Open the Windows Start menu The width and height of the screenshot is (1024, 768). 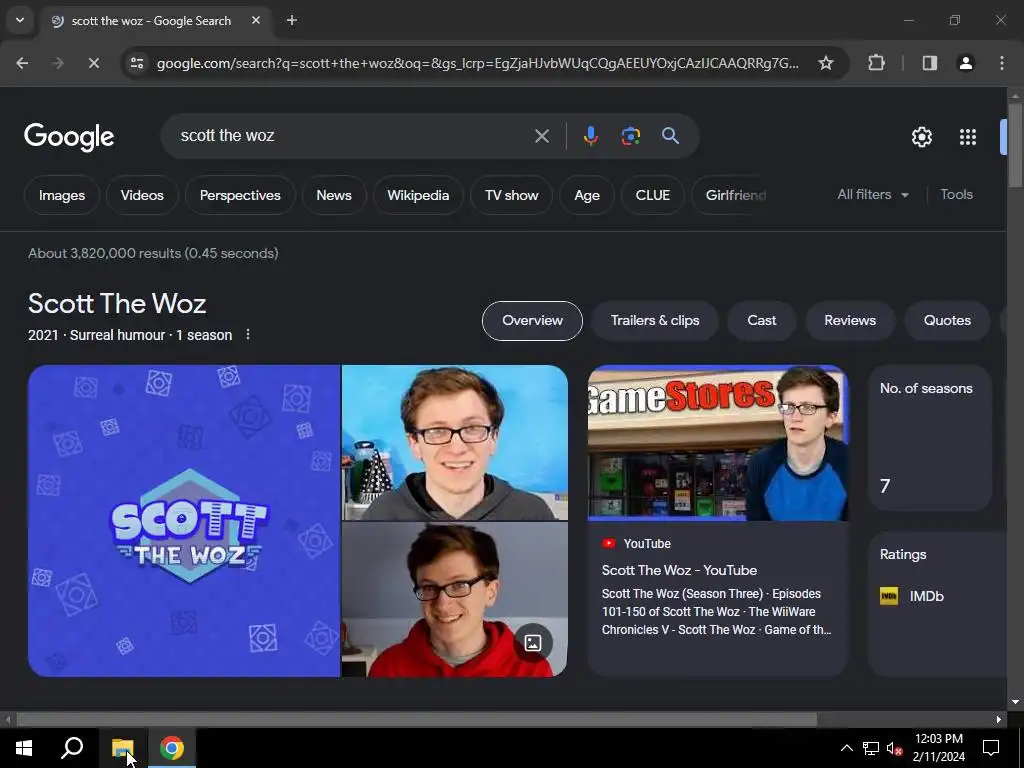(x=24, y=748)
